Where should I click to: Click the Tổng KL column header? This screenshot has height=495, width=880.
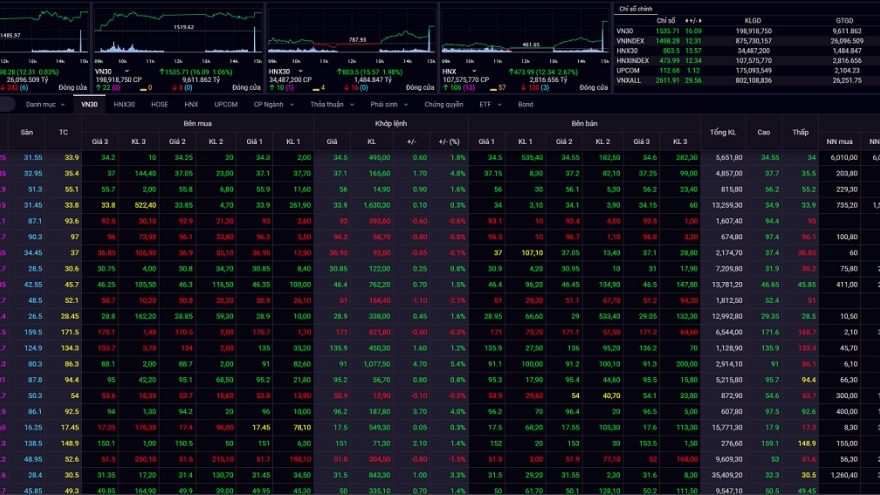click(x=724, y=132)
